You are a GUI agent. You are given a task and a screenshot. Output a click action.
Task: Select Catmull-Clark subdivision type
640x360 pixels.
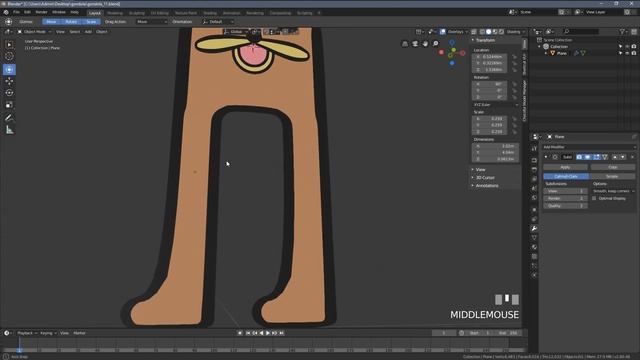[566, 176]
